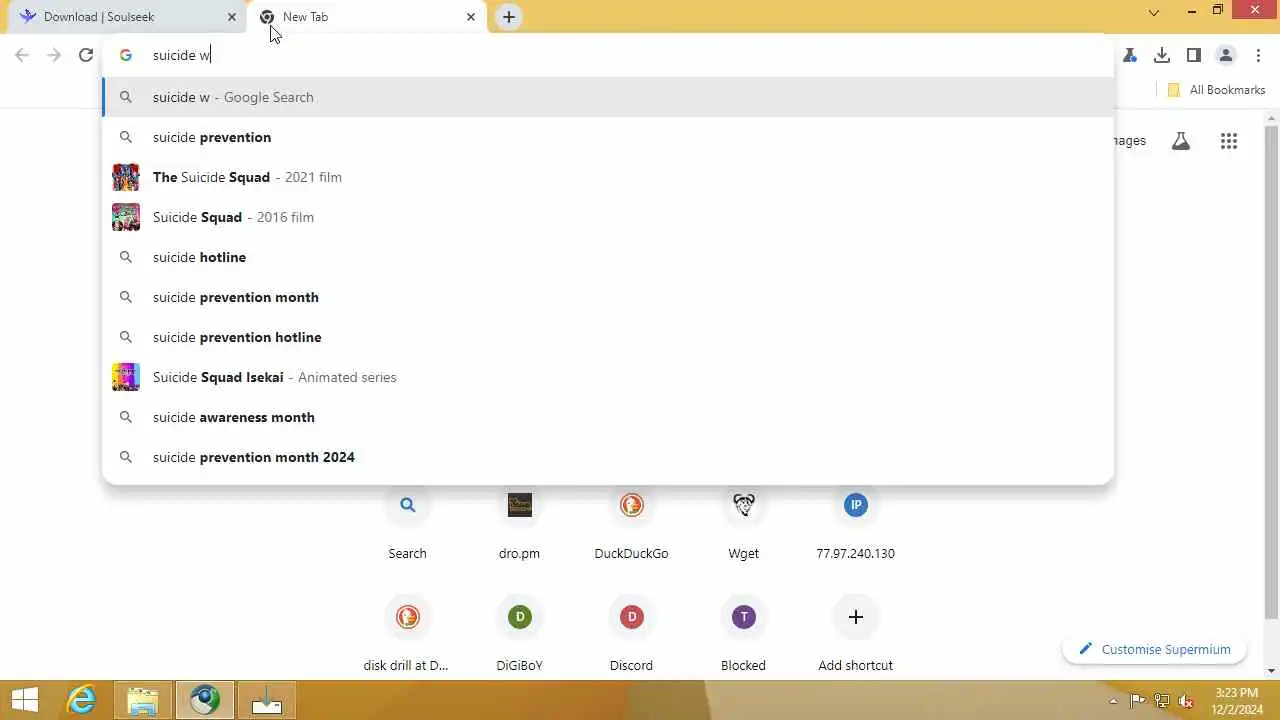Image resolution: width=1280 pixels, height=720 pixels.
Task: Click the Google icon in the address bar
Action: tap(126, 55)
